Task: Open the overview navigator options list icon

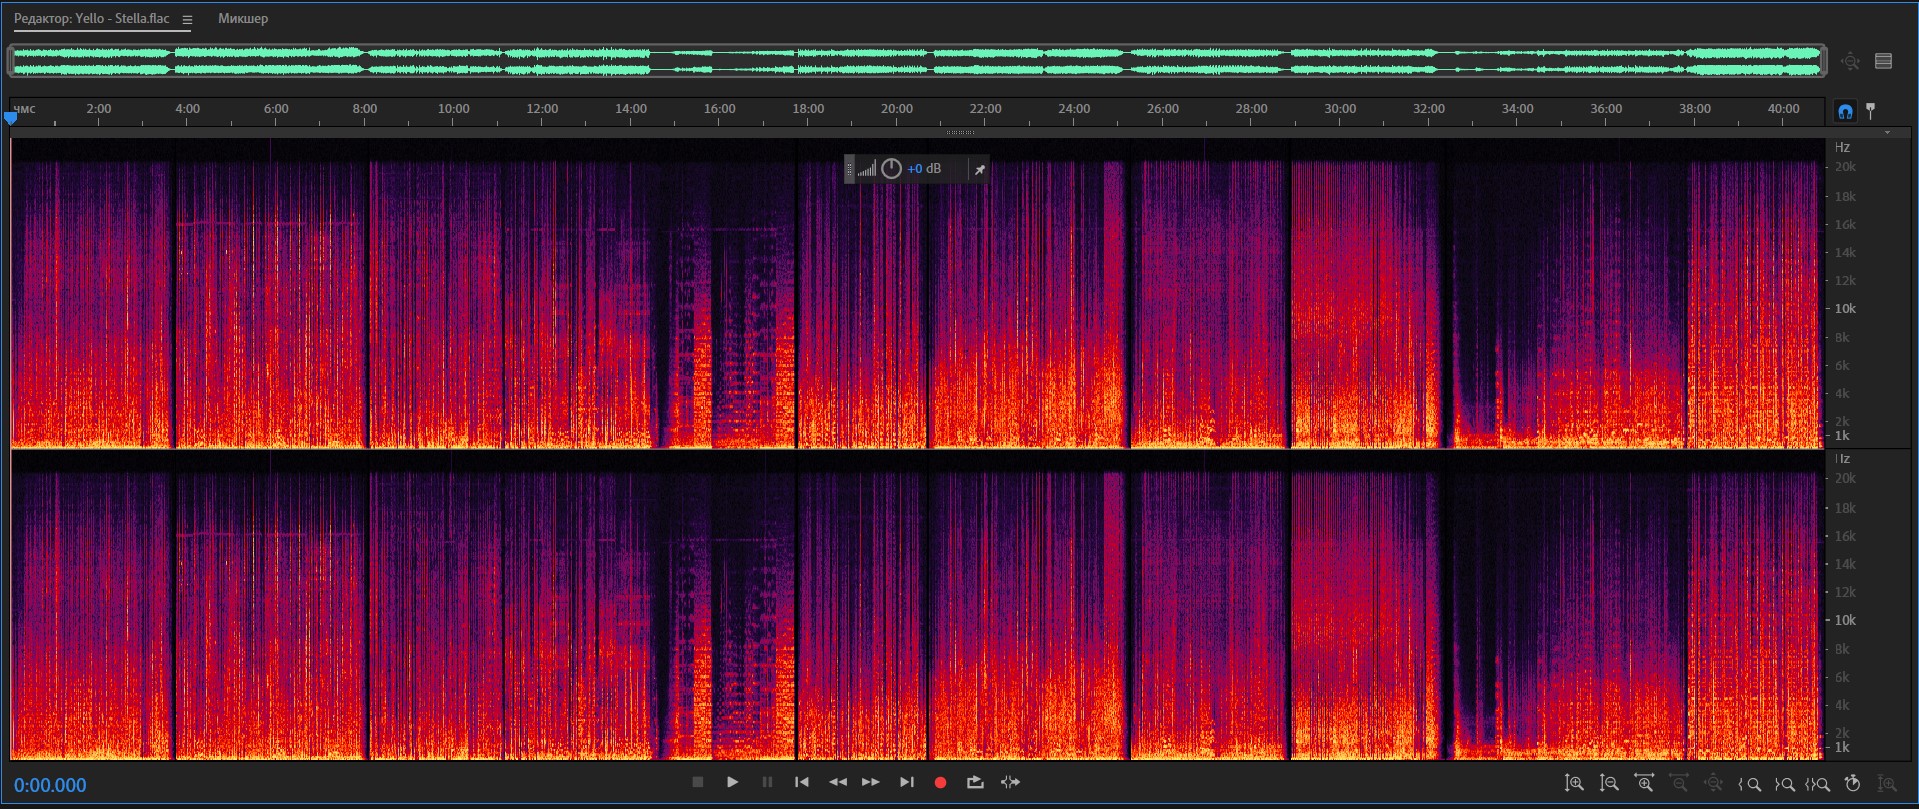Action: pos(1883,61)
